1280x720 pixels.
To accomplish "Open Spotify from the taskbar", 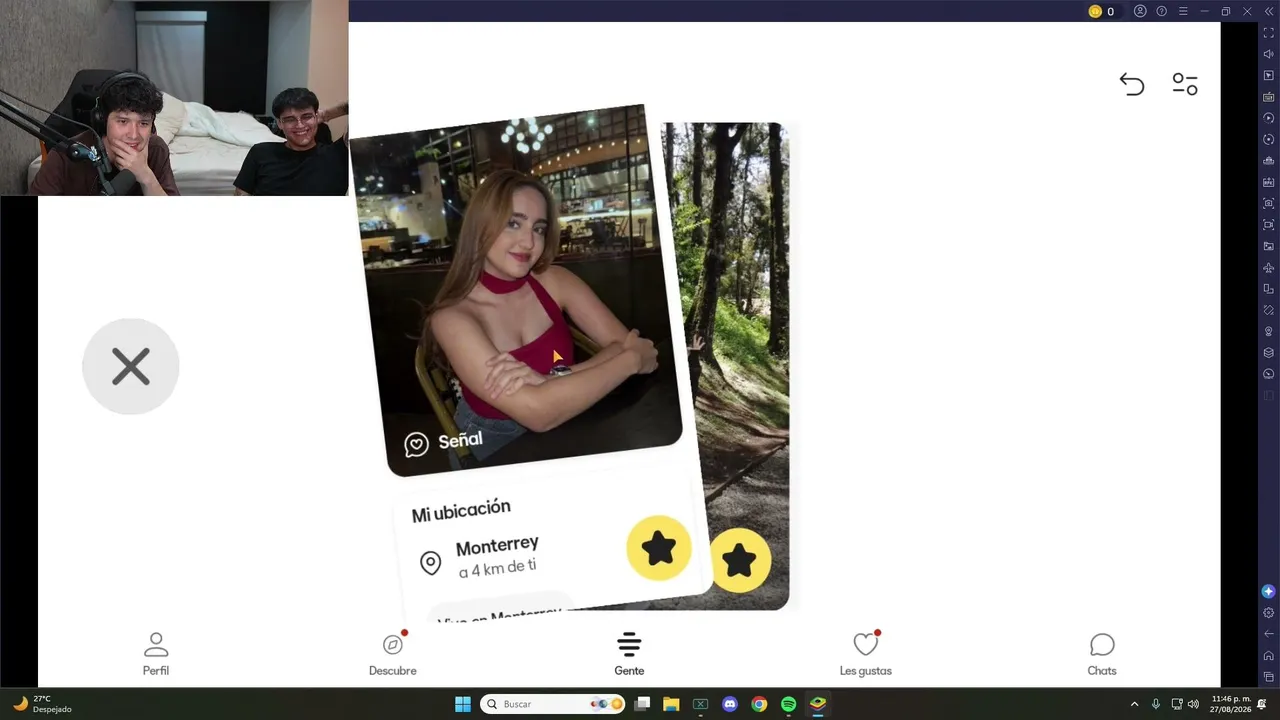I will pyautogui.click(x=788, y=704).
